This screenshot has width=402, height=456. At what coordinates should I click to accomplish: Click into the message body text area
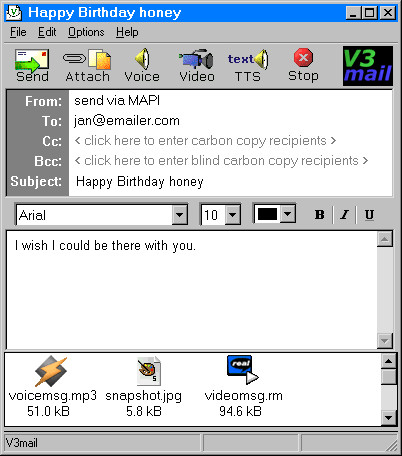pos(192,290)
